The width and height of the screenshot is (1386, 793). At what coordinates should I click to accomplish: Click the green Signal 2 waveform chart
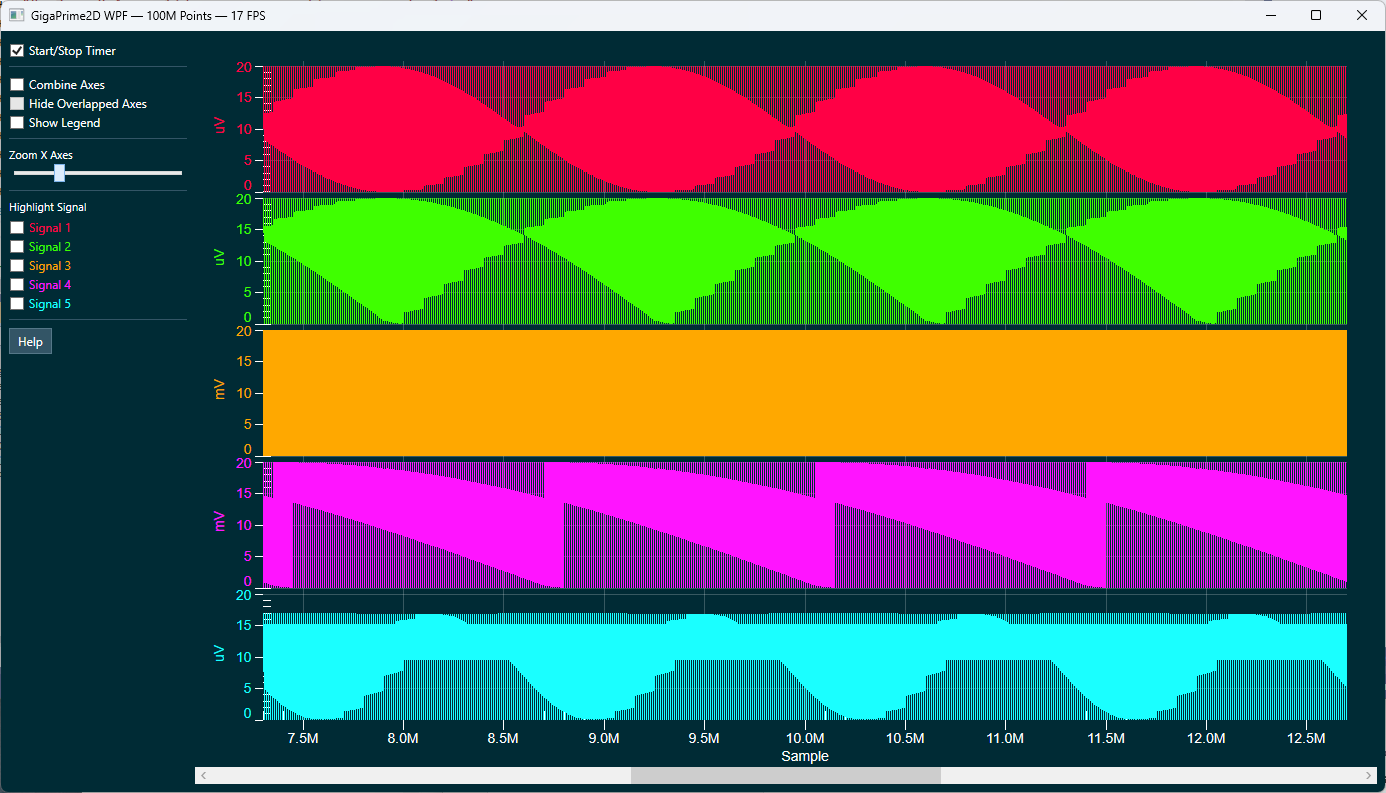[x=805, y=261]
